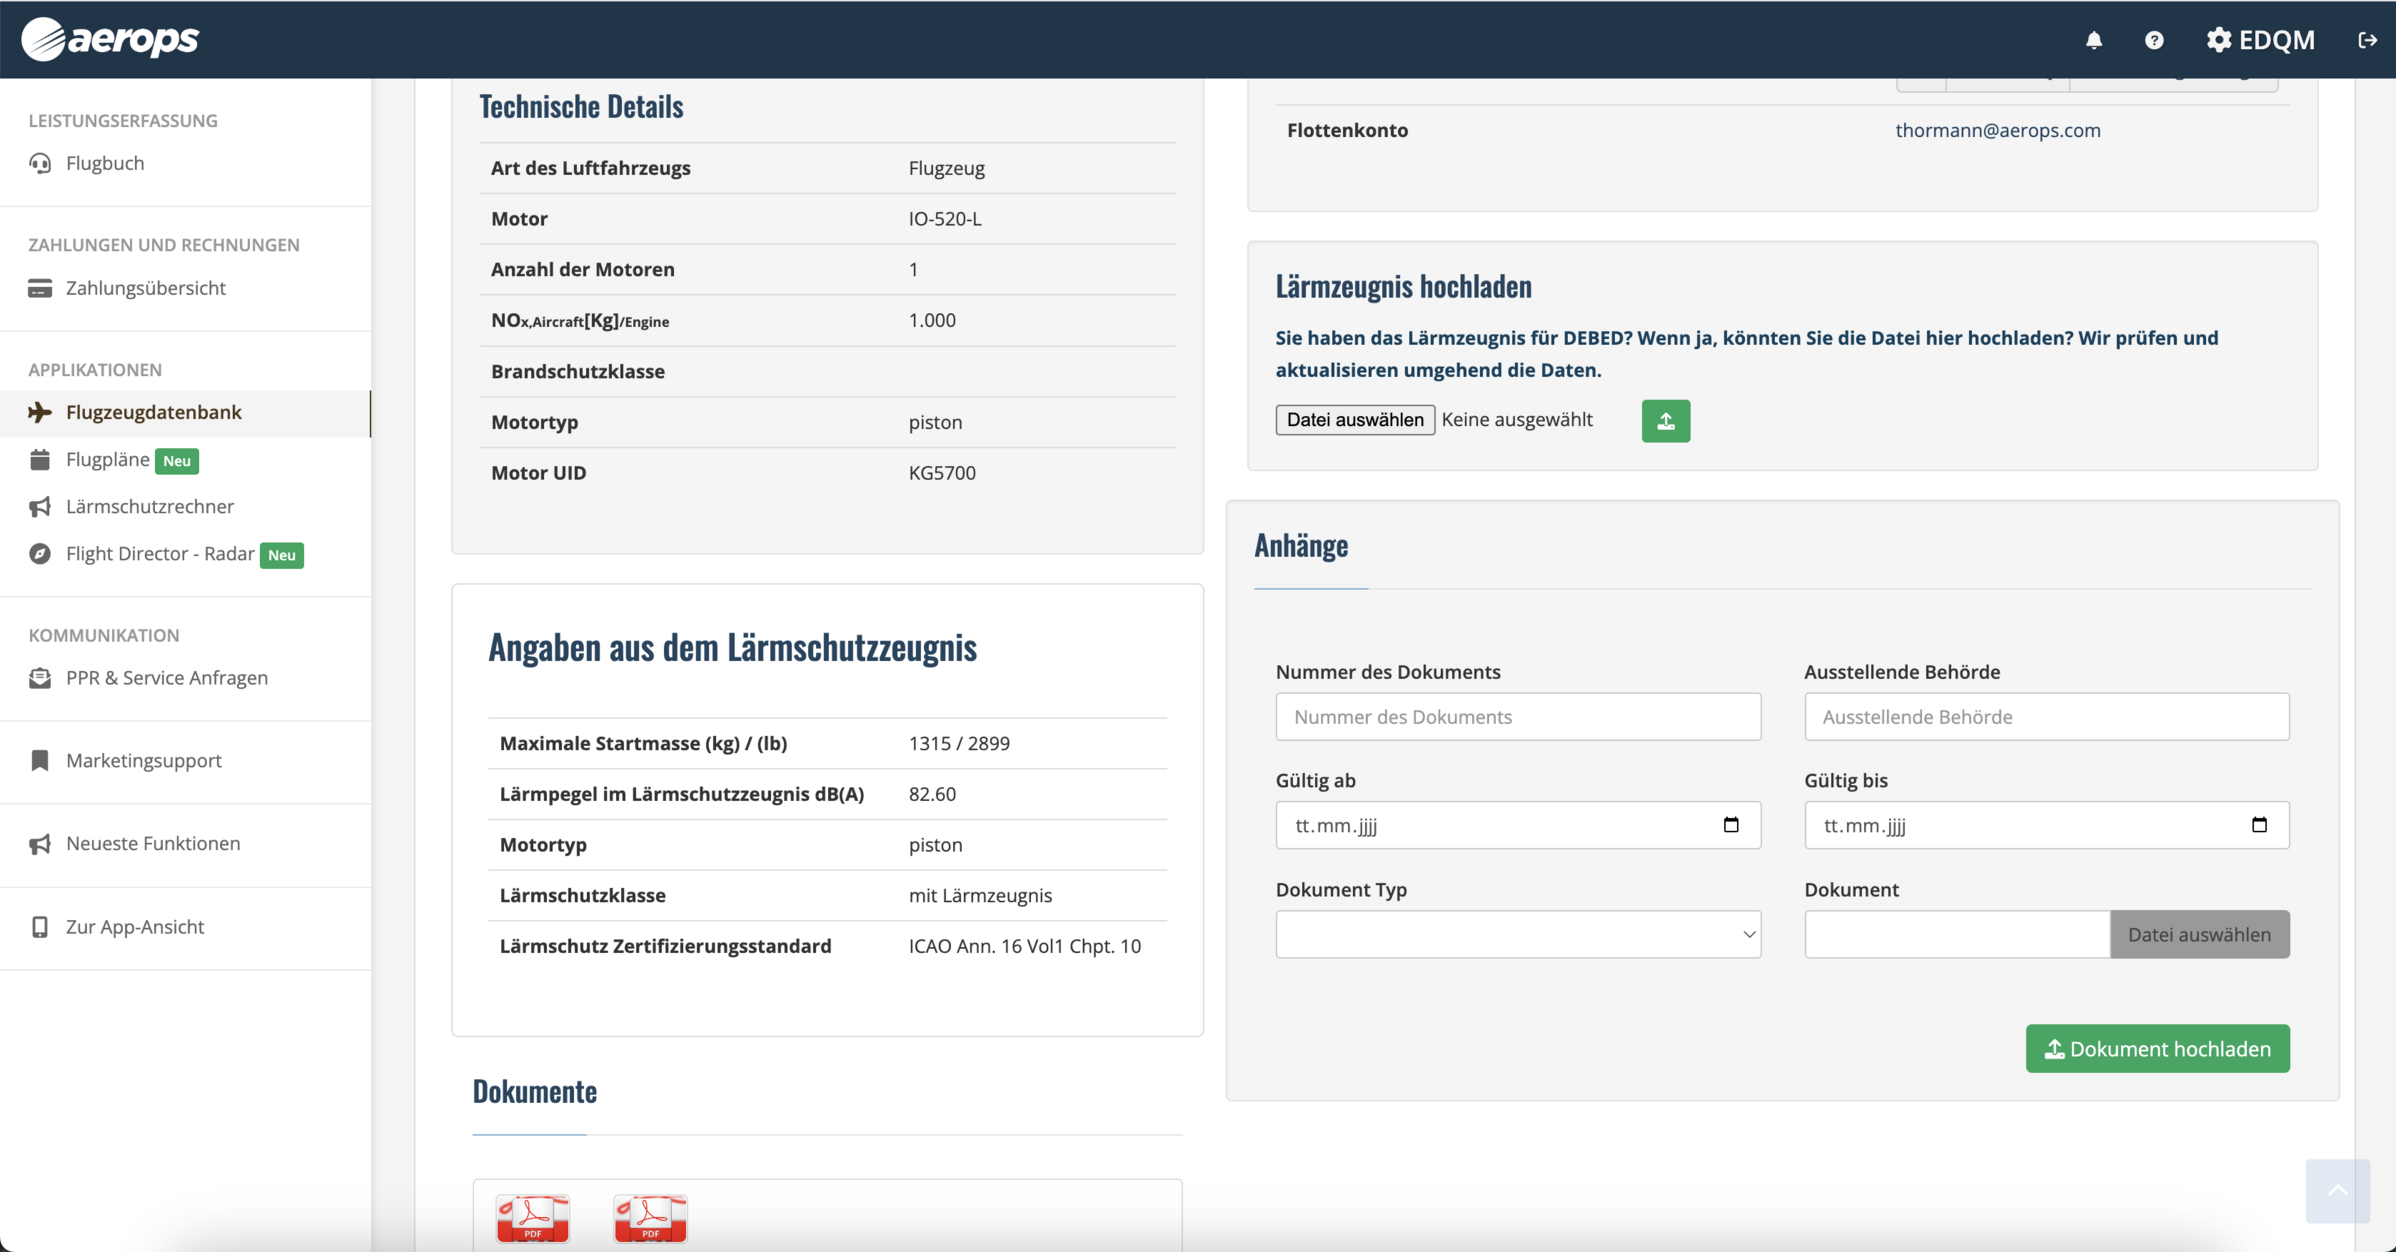Click the logout icon

[x=2367, y=40]
